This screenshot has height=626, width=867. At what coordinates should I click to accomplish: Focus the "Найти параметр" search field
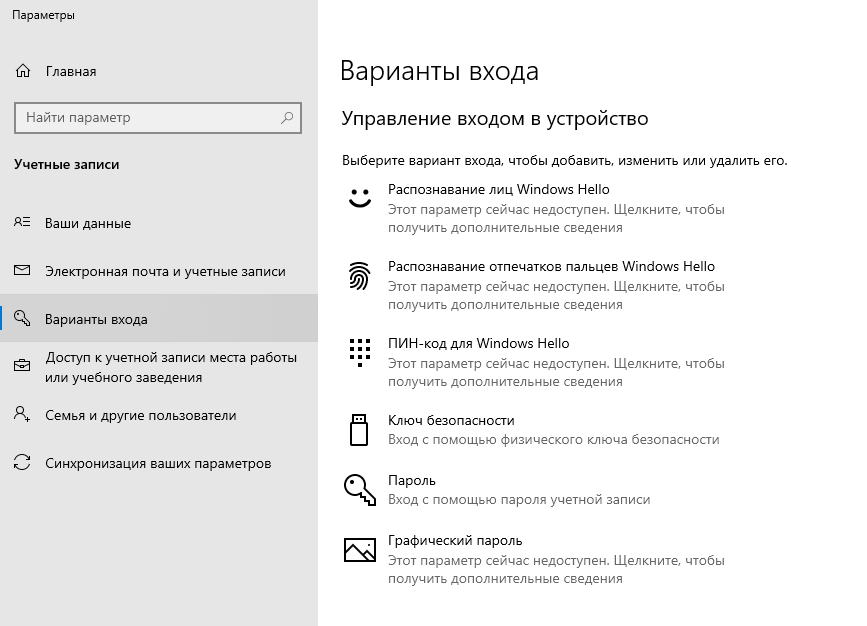tap(158, 118)
